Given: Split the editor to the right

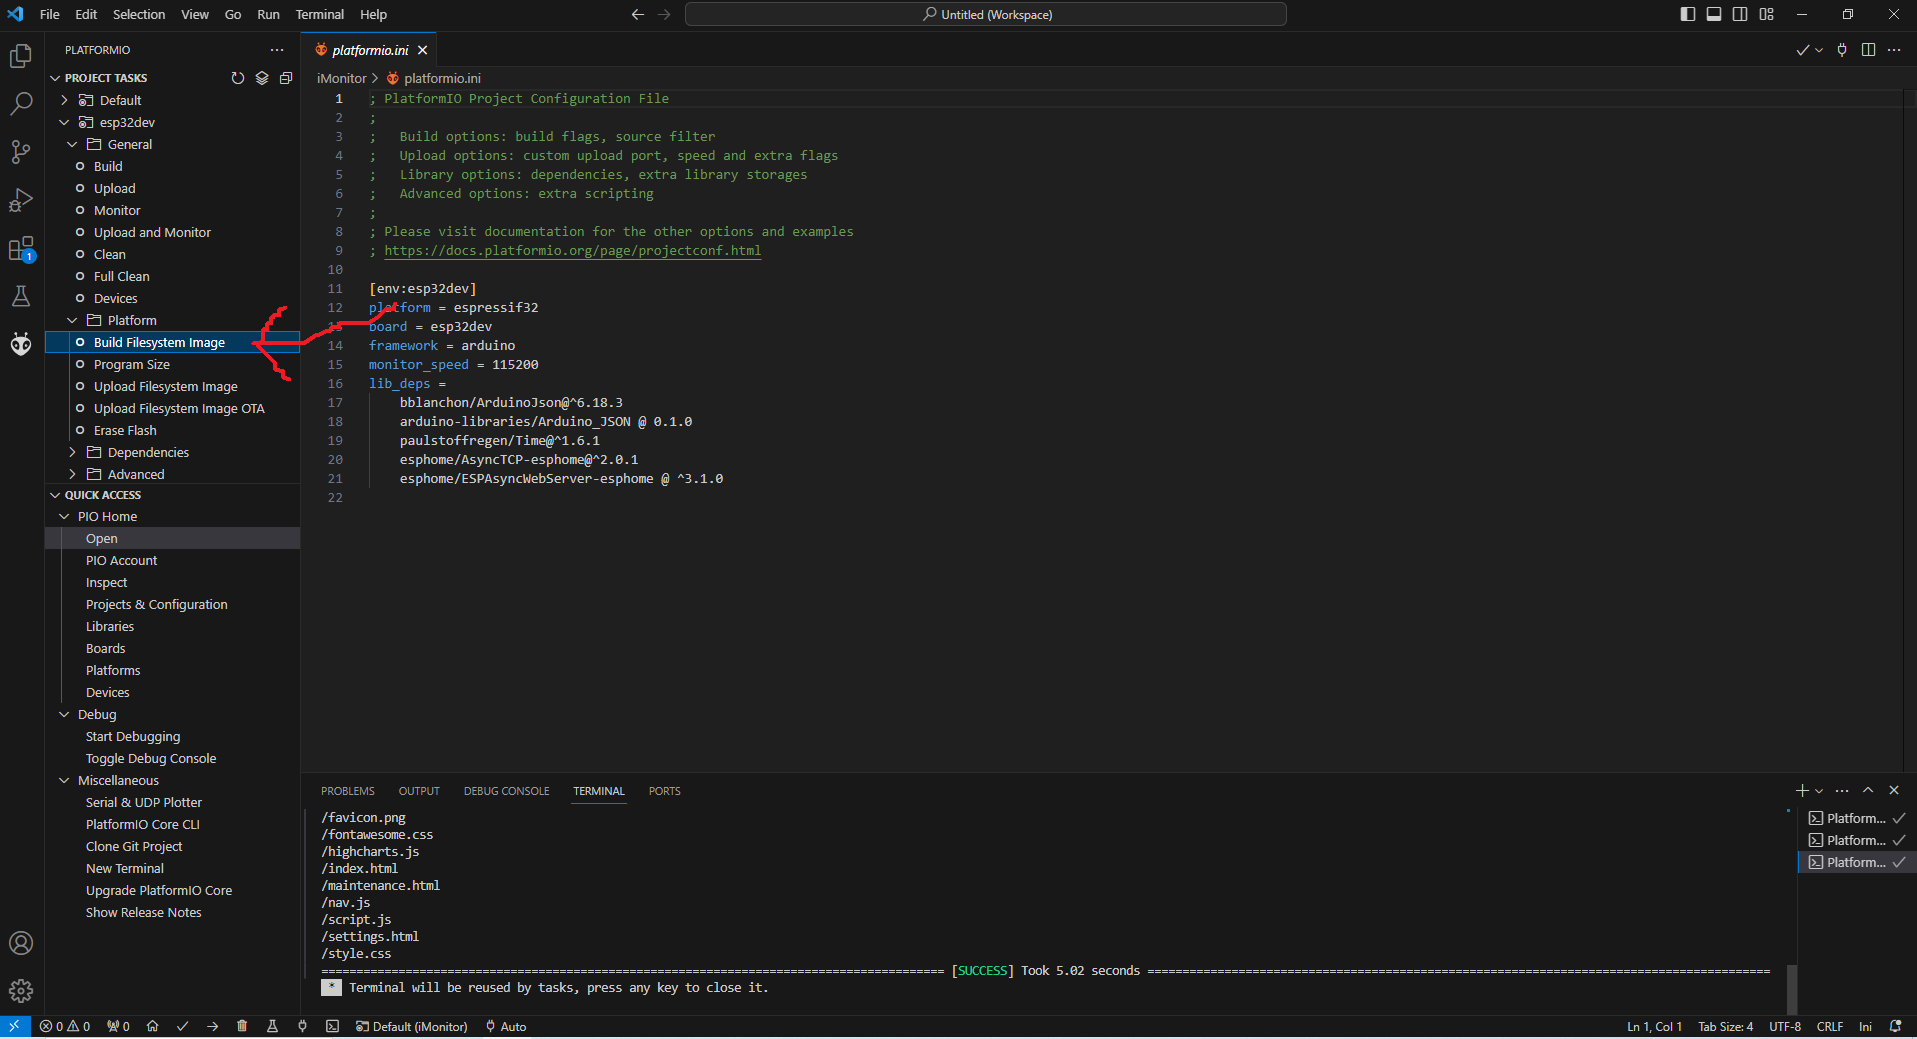Looking at the screenshot, I should click(1868, 50).
